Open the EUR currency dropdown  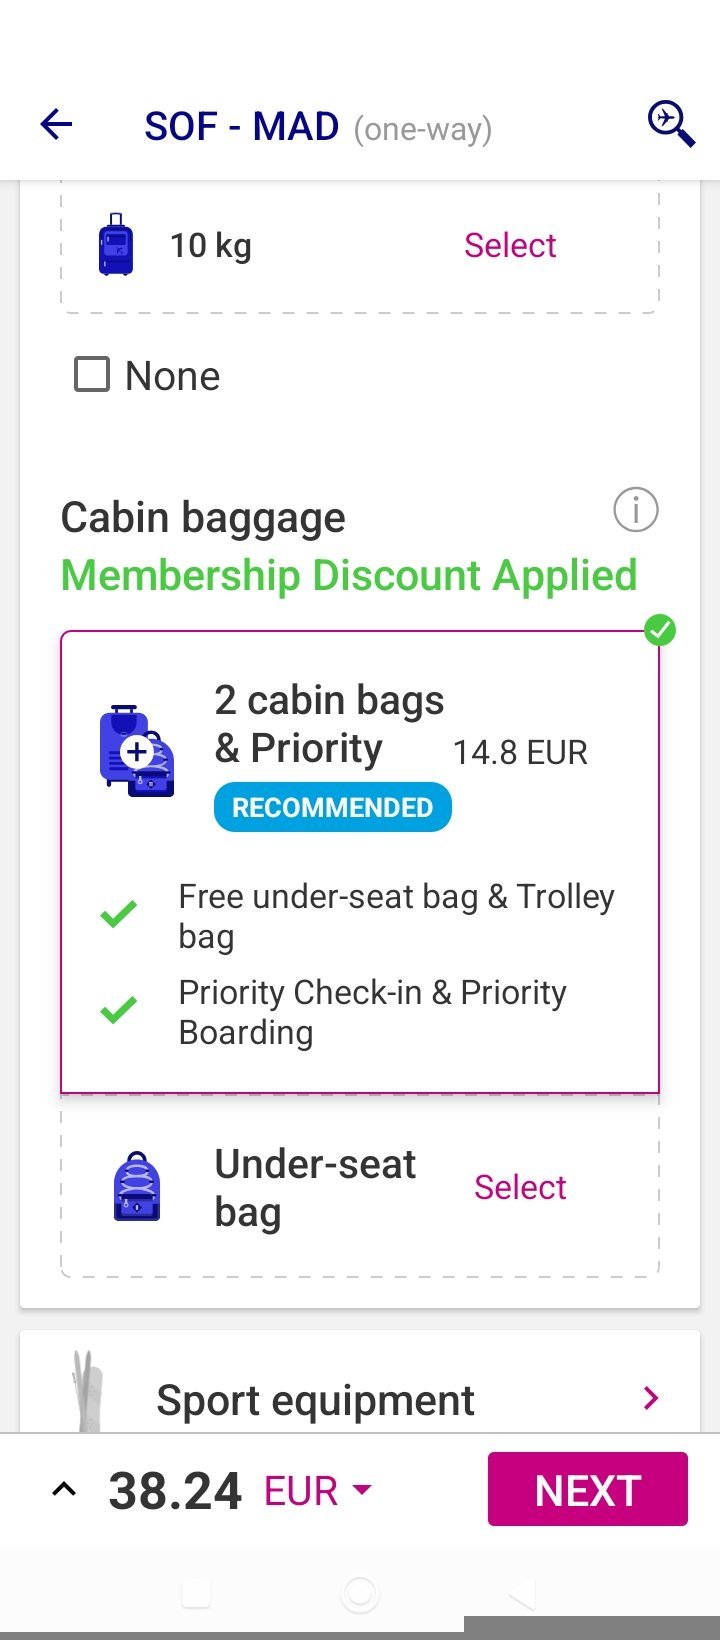coord(318,1491)
